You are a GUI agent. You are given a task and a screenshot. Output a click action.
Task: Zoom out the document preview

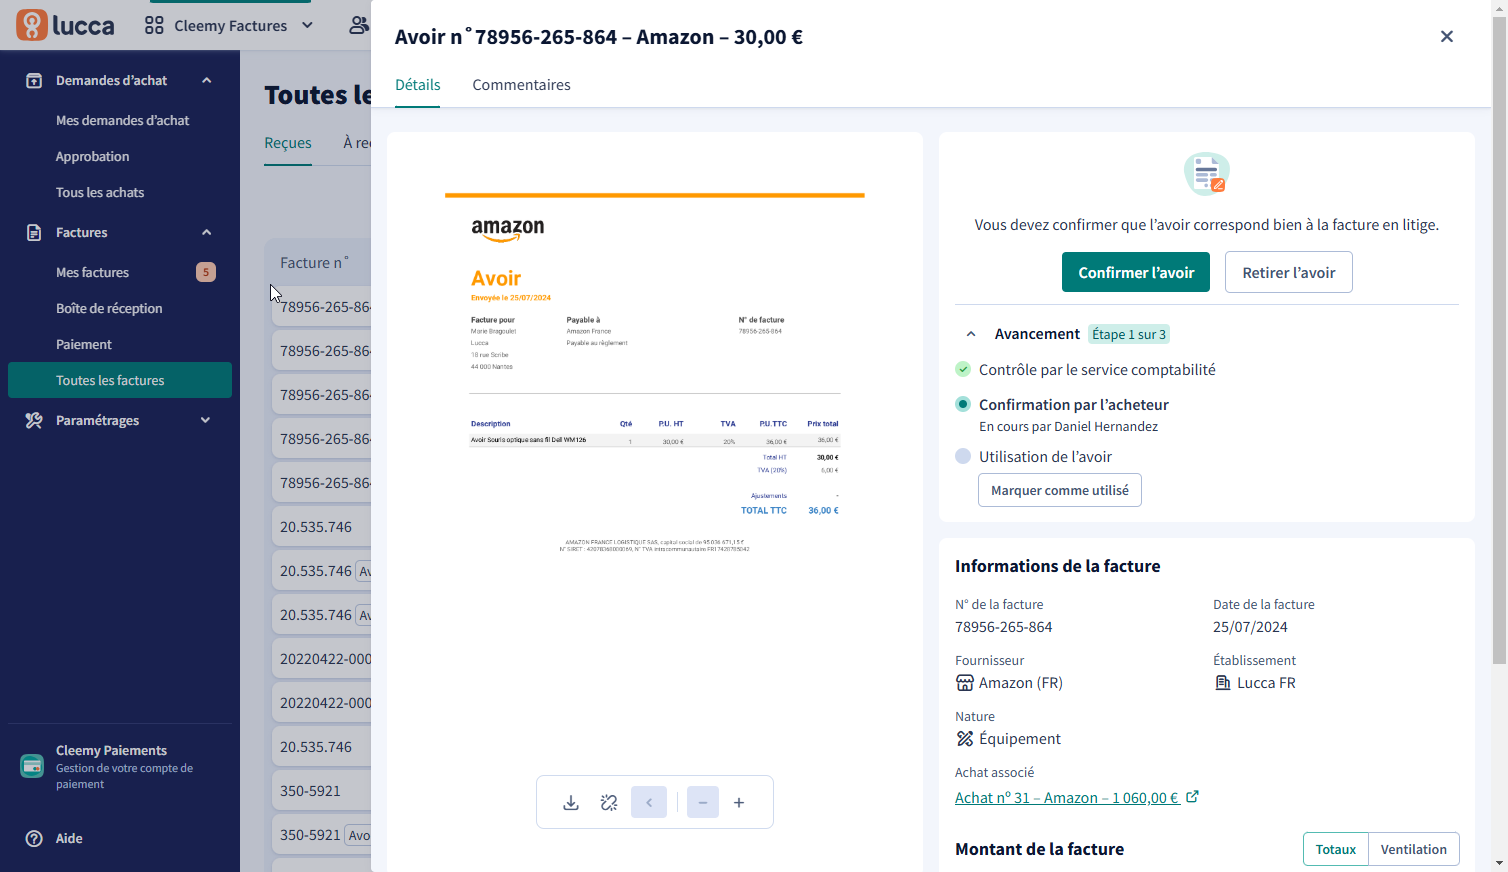click(x=703, y=802)
